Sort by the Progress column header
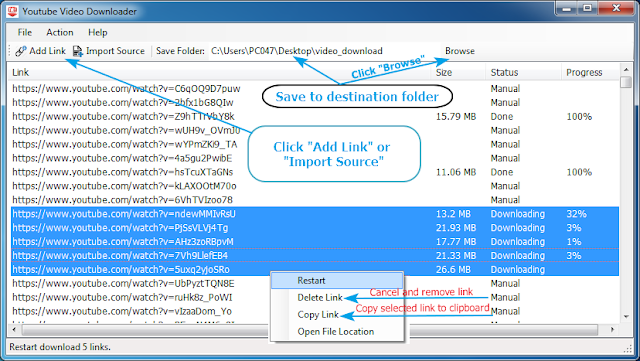 pyautogui.click(x=584, y=72)
